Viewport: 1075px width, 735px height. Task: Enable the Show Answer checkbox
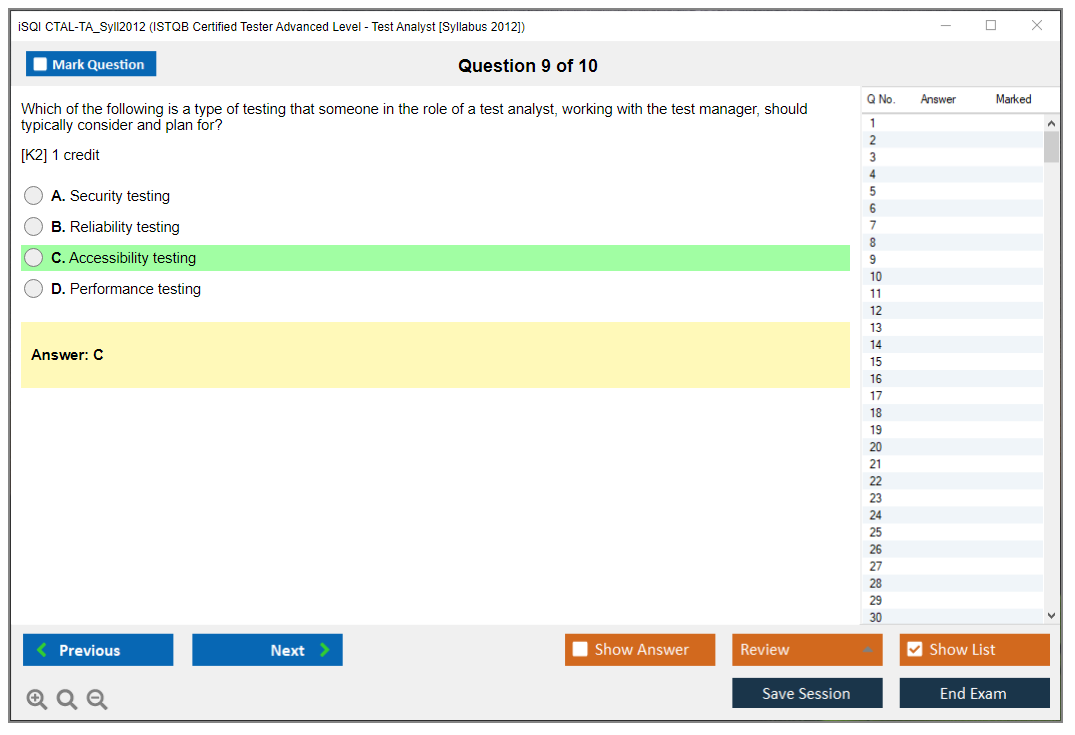(580, 650)
